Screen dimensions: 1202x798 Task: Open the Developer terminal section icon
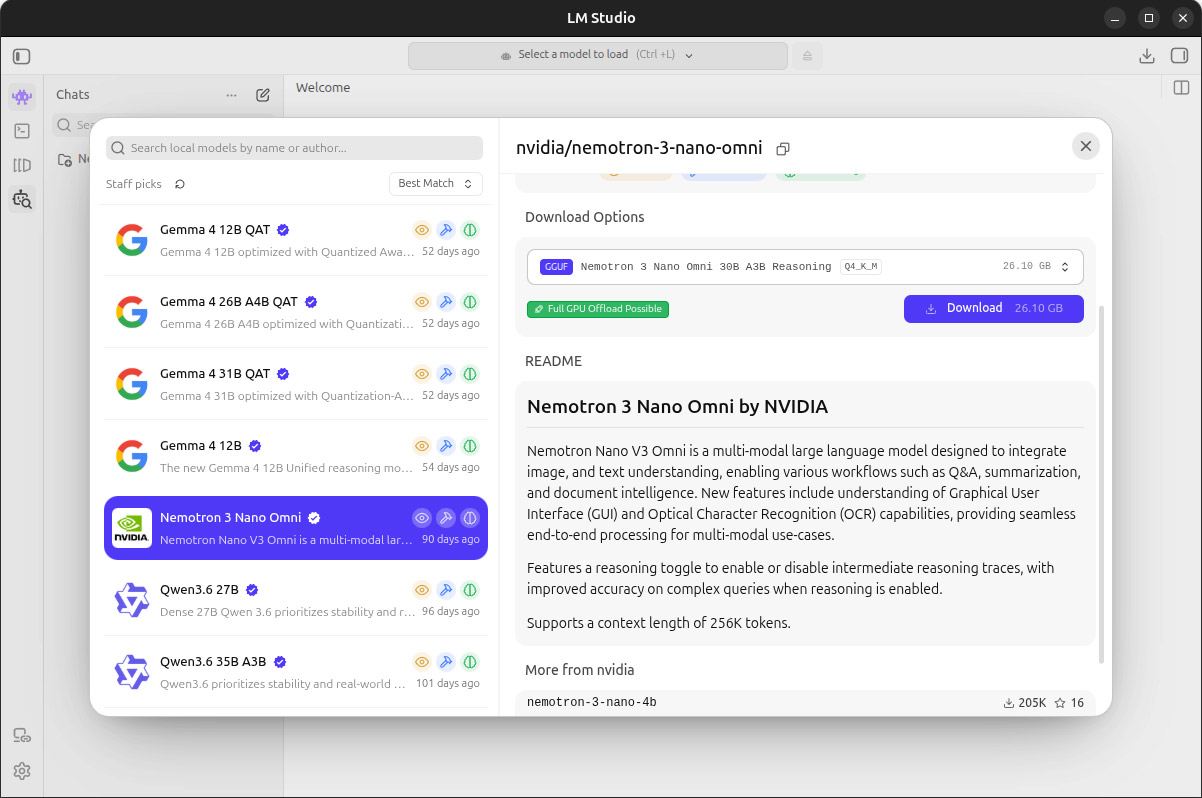click(22, 131)
